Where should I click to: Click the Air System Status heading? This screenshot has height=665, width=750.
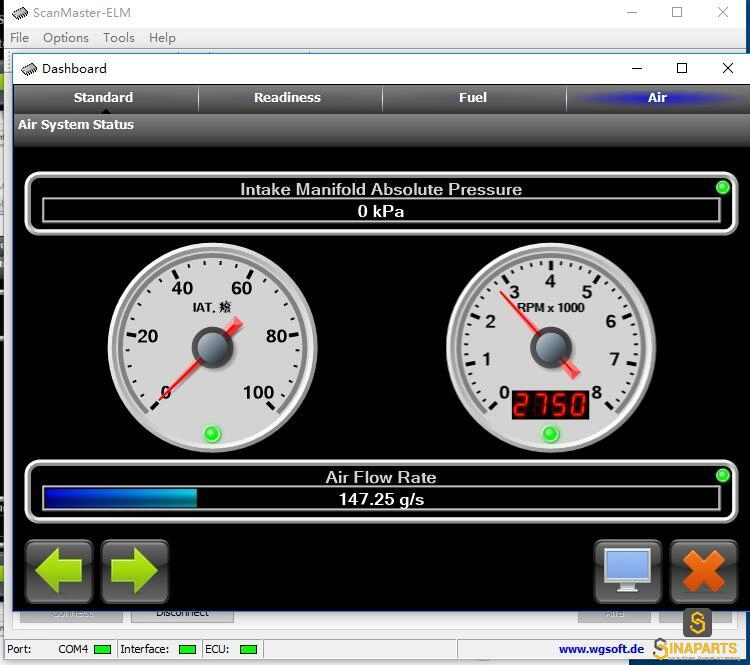point(76,125)
